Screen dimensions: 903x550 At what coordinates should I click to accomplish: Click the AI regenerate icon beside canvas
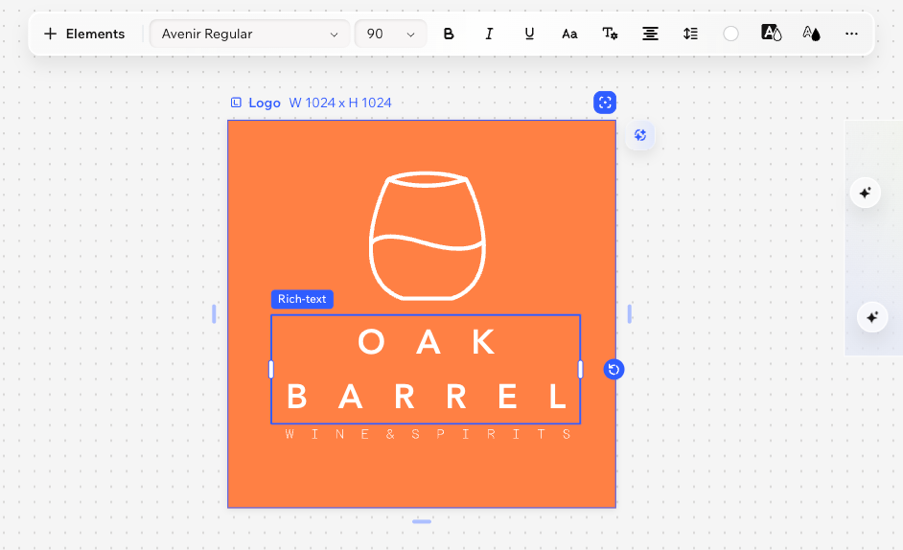640,135
